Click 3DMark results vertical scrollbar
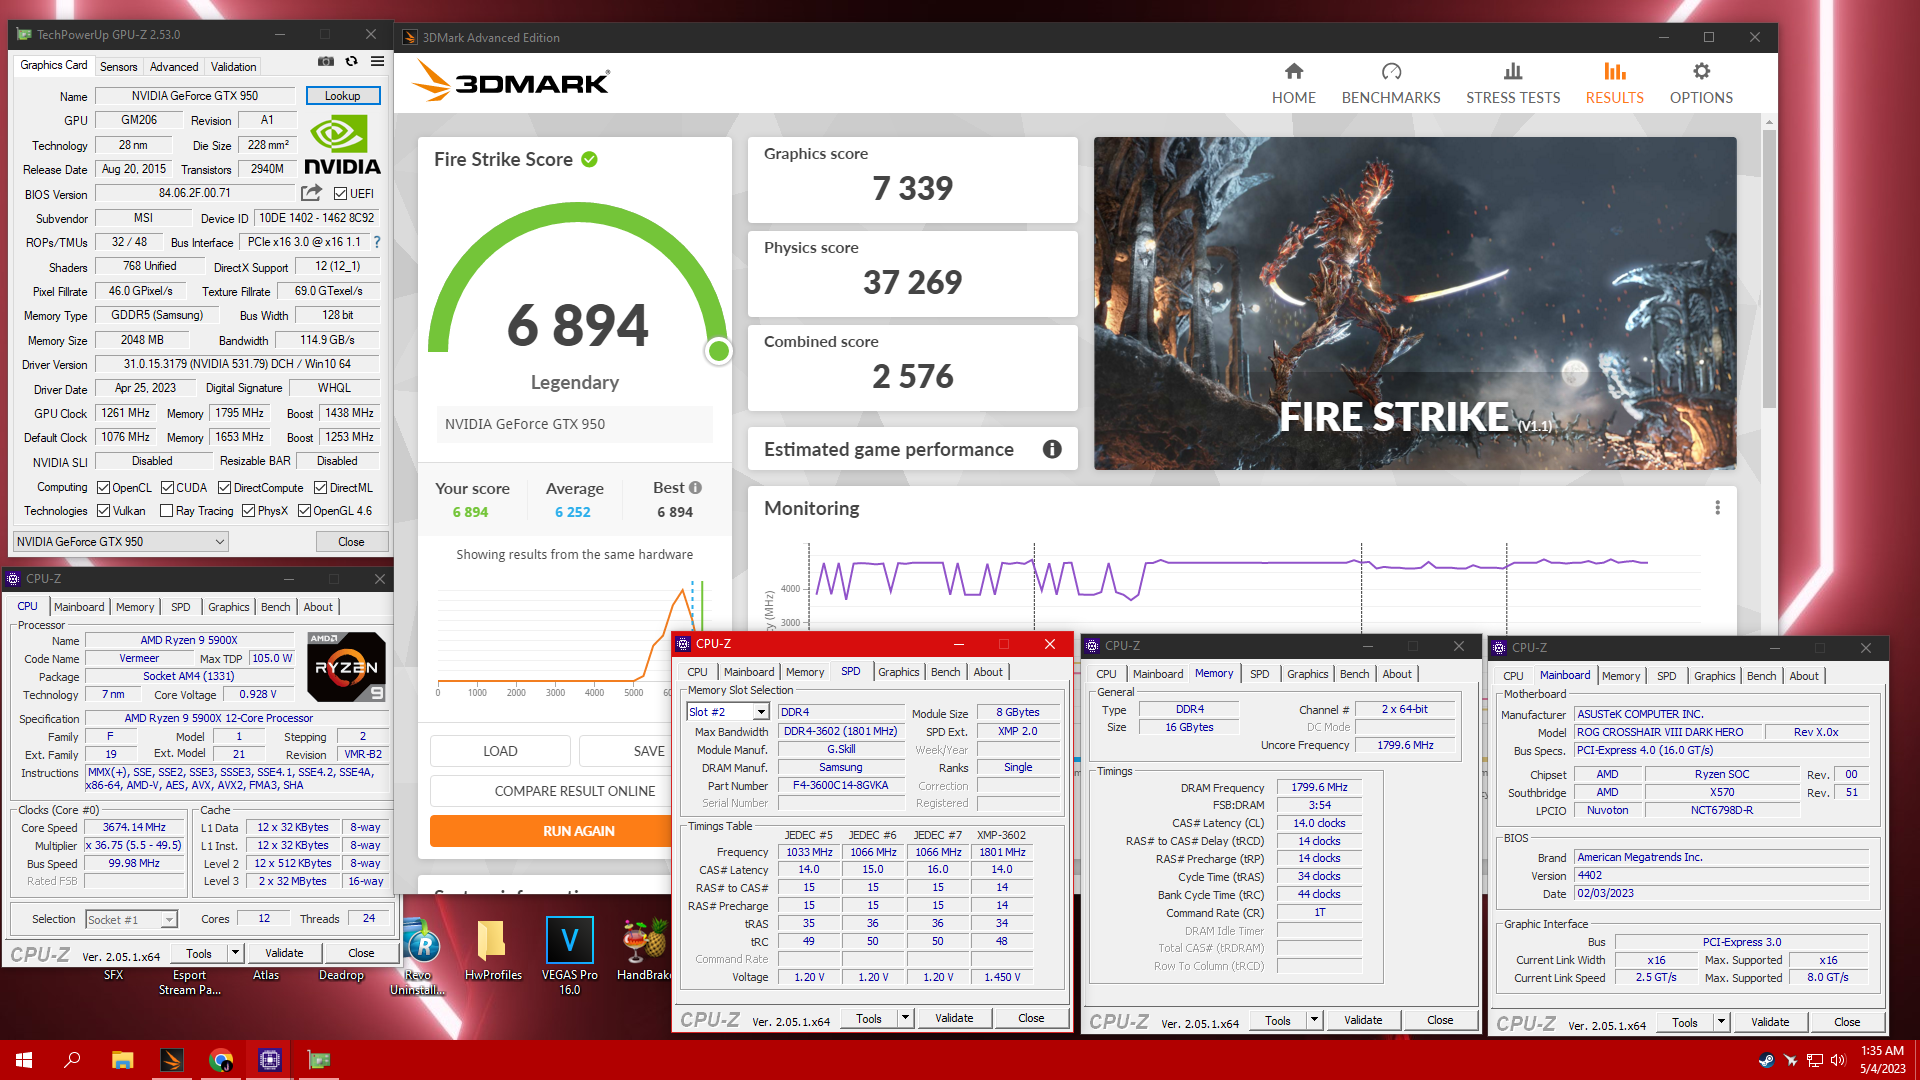The image size is (1920, 1080). pyautogui.click(x=1769, y=270)
